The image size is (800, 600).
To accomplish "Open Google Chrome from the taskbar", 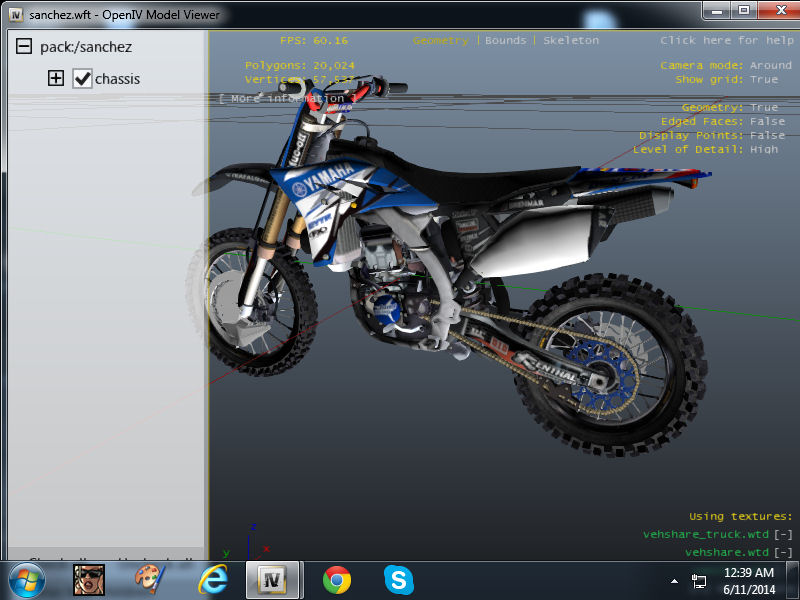I will (337, 580).
